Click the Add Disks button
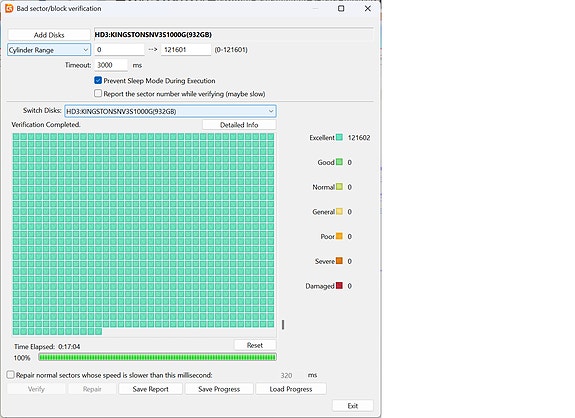This screenshot has width=575, height=418. tap(49, 35)
